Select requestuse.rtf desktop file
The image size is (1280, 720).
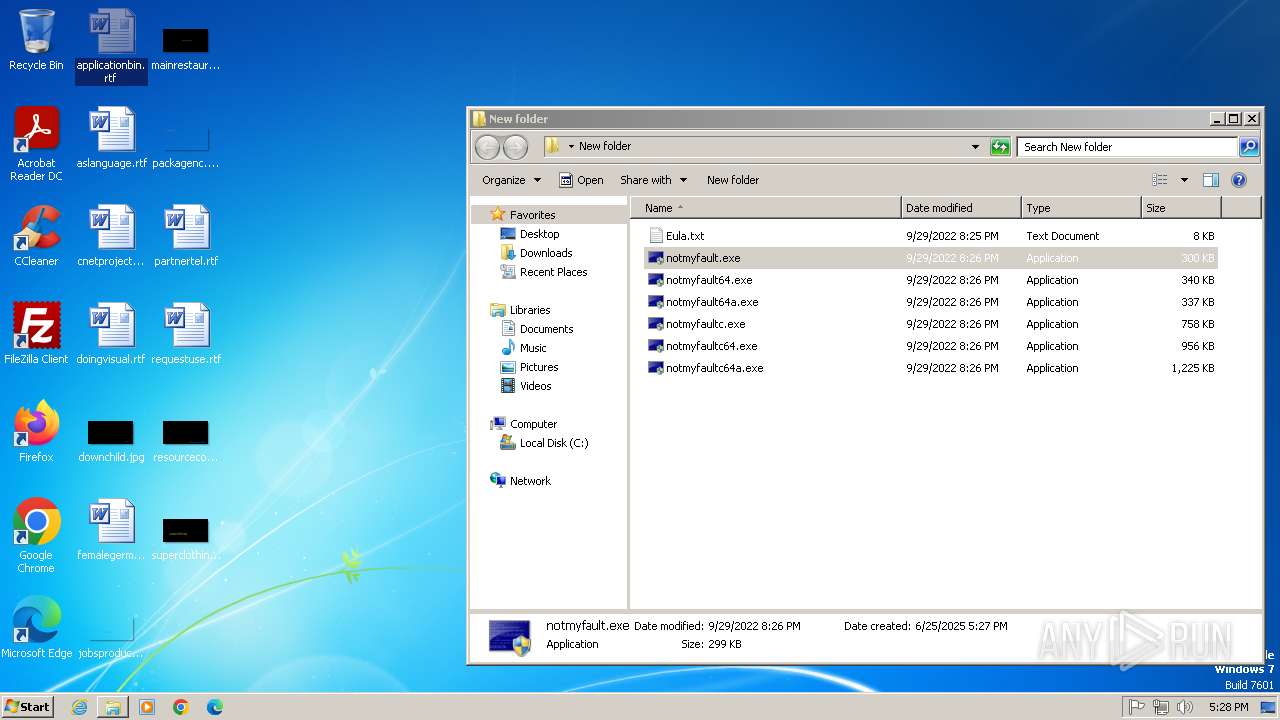click(186, 334)
